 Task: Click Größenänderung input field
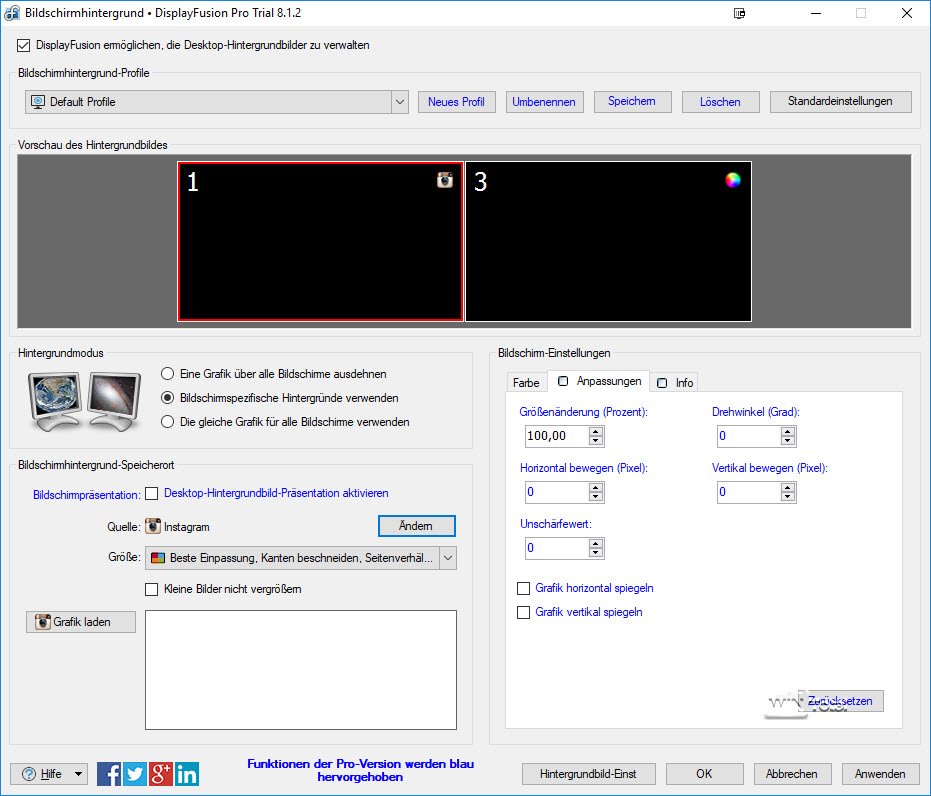[558, 436]
